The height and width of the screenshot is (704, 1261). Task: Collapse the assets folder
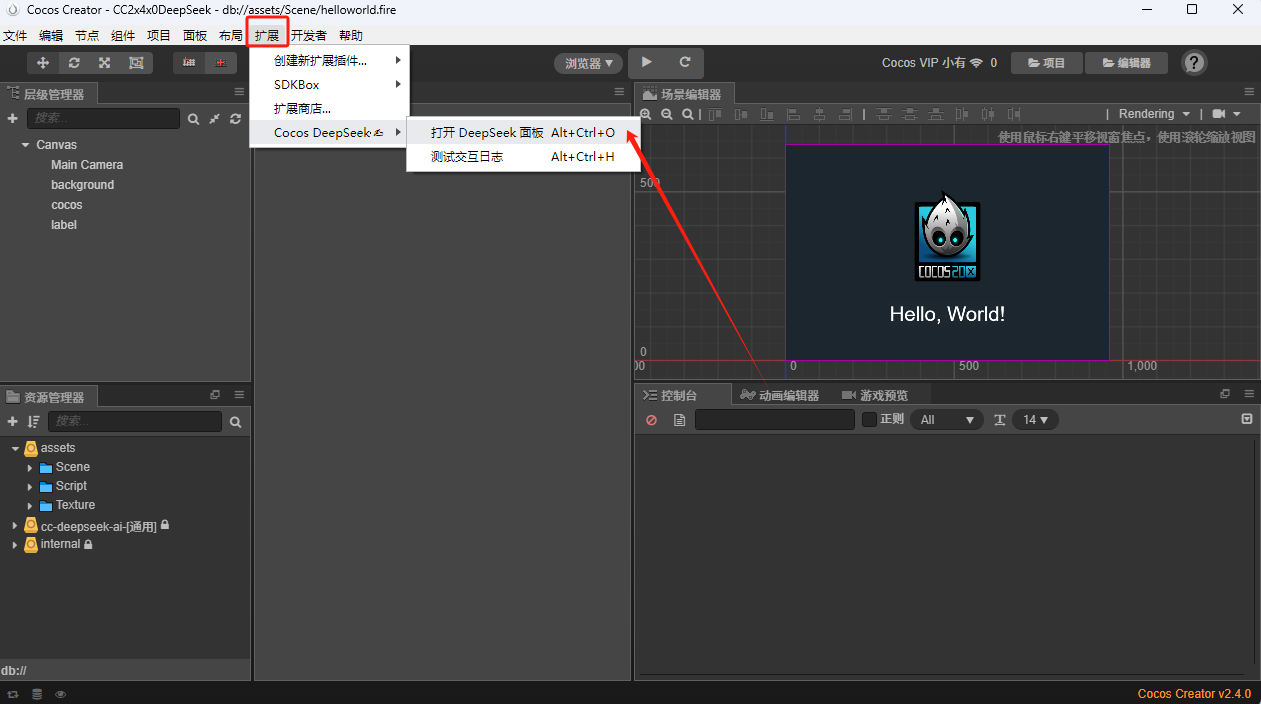point(15,448)
